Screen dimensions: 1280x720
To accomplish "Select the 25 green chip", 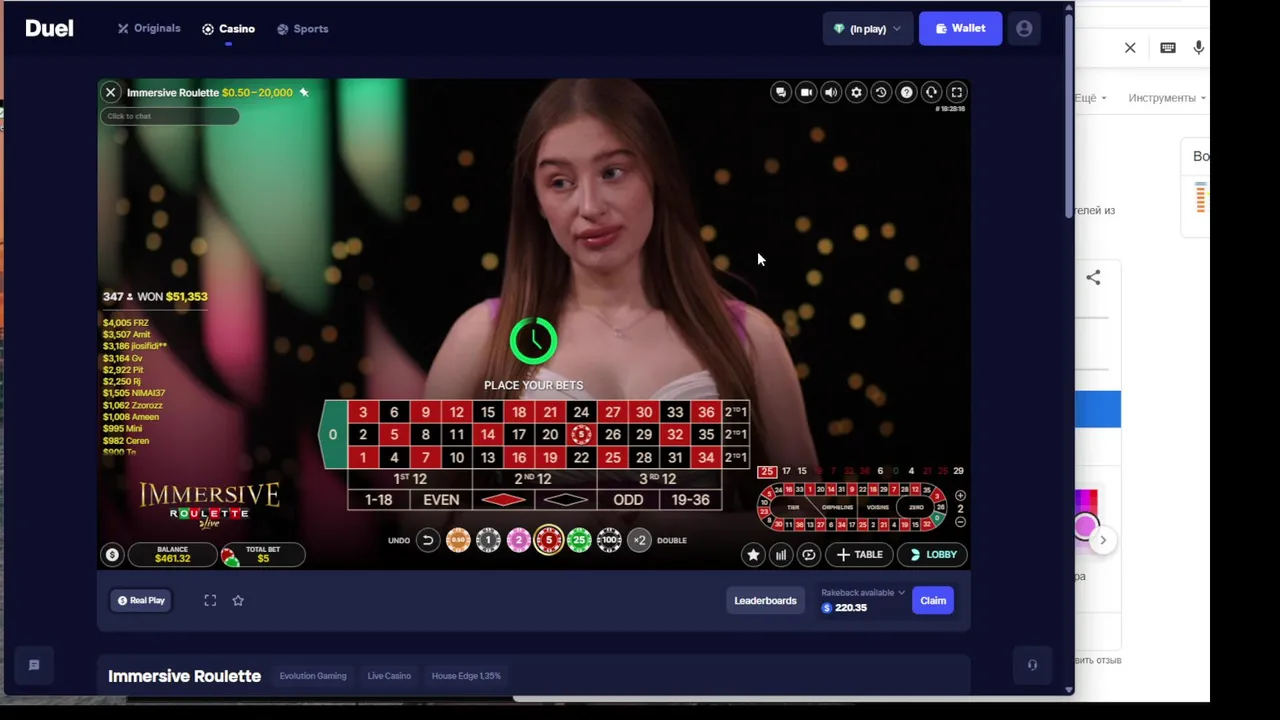I will pos(579,540).
